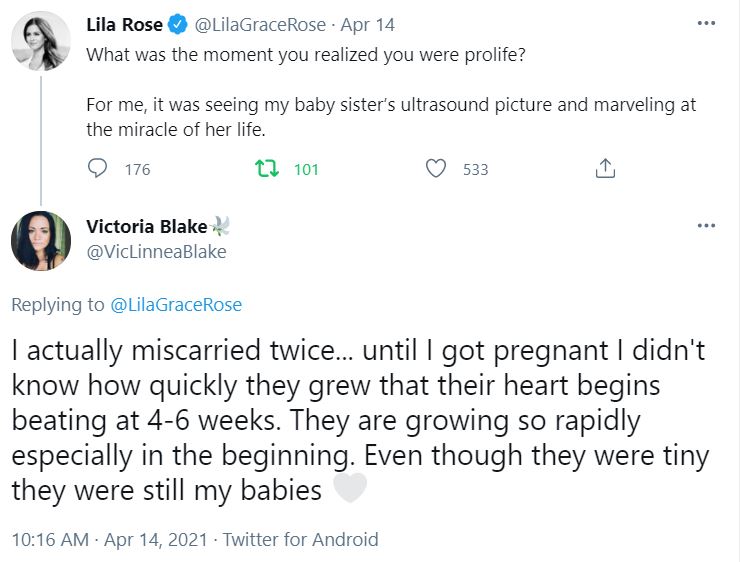Click Victoria Blake's profile picture
This screenshot has width=741, height=562.
(x=41, y=240)
